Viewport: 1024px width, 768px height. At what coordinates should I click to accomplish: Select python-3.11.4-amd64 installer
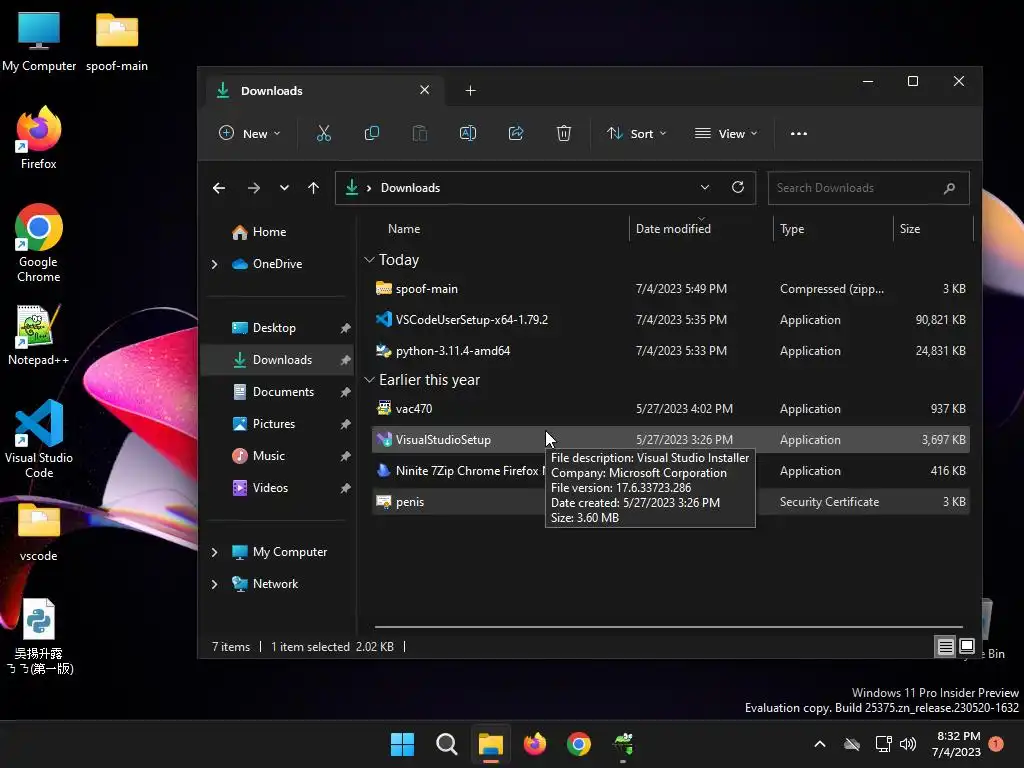[x=671, y=351]
